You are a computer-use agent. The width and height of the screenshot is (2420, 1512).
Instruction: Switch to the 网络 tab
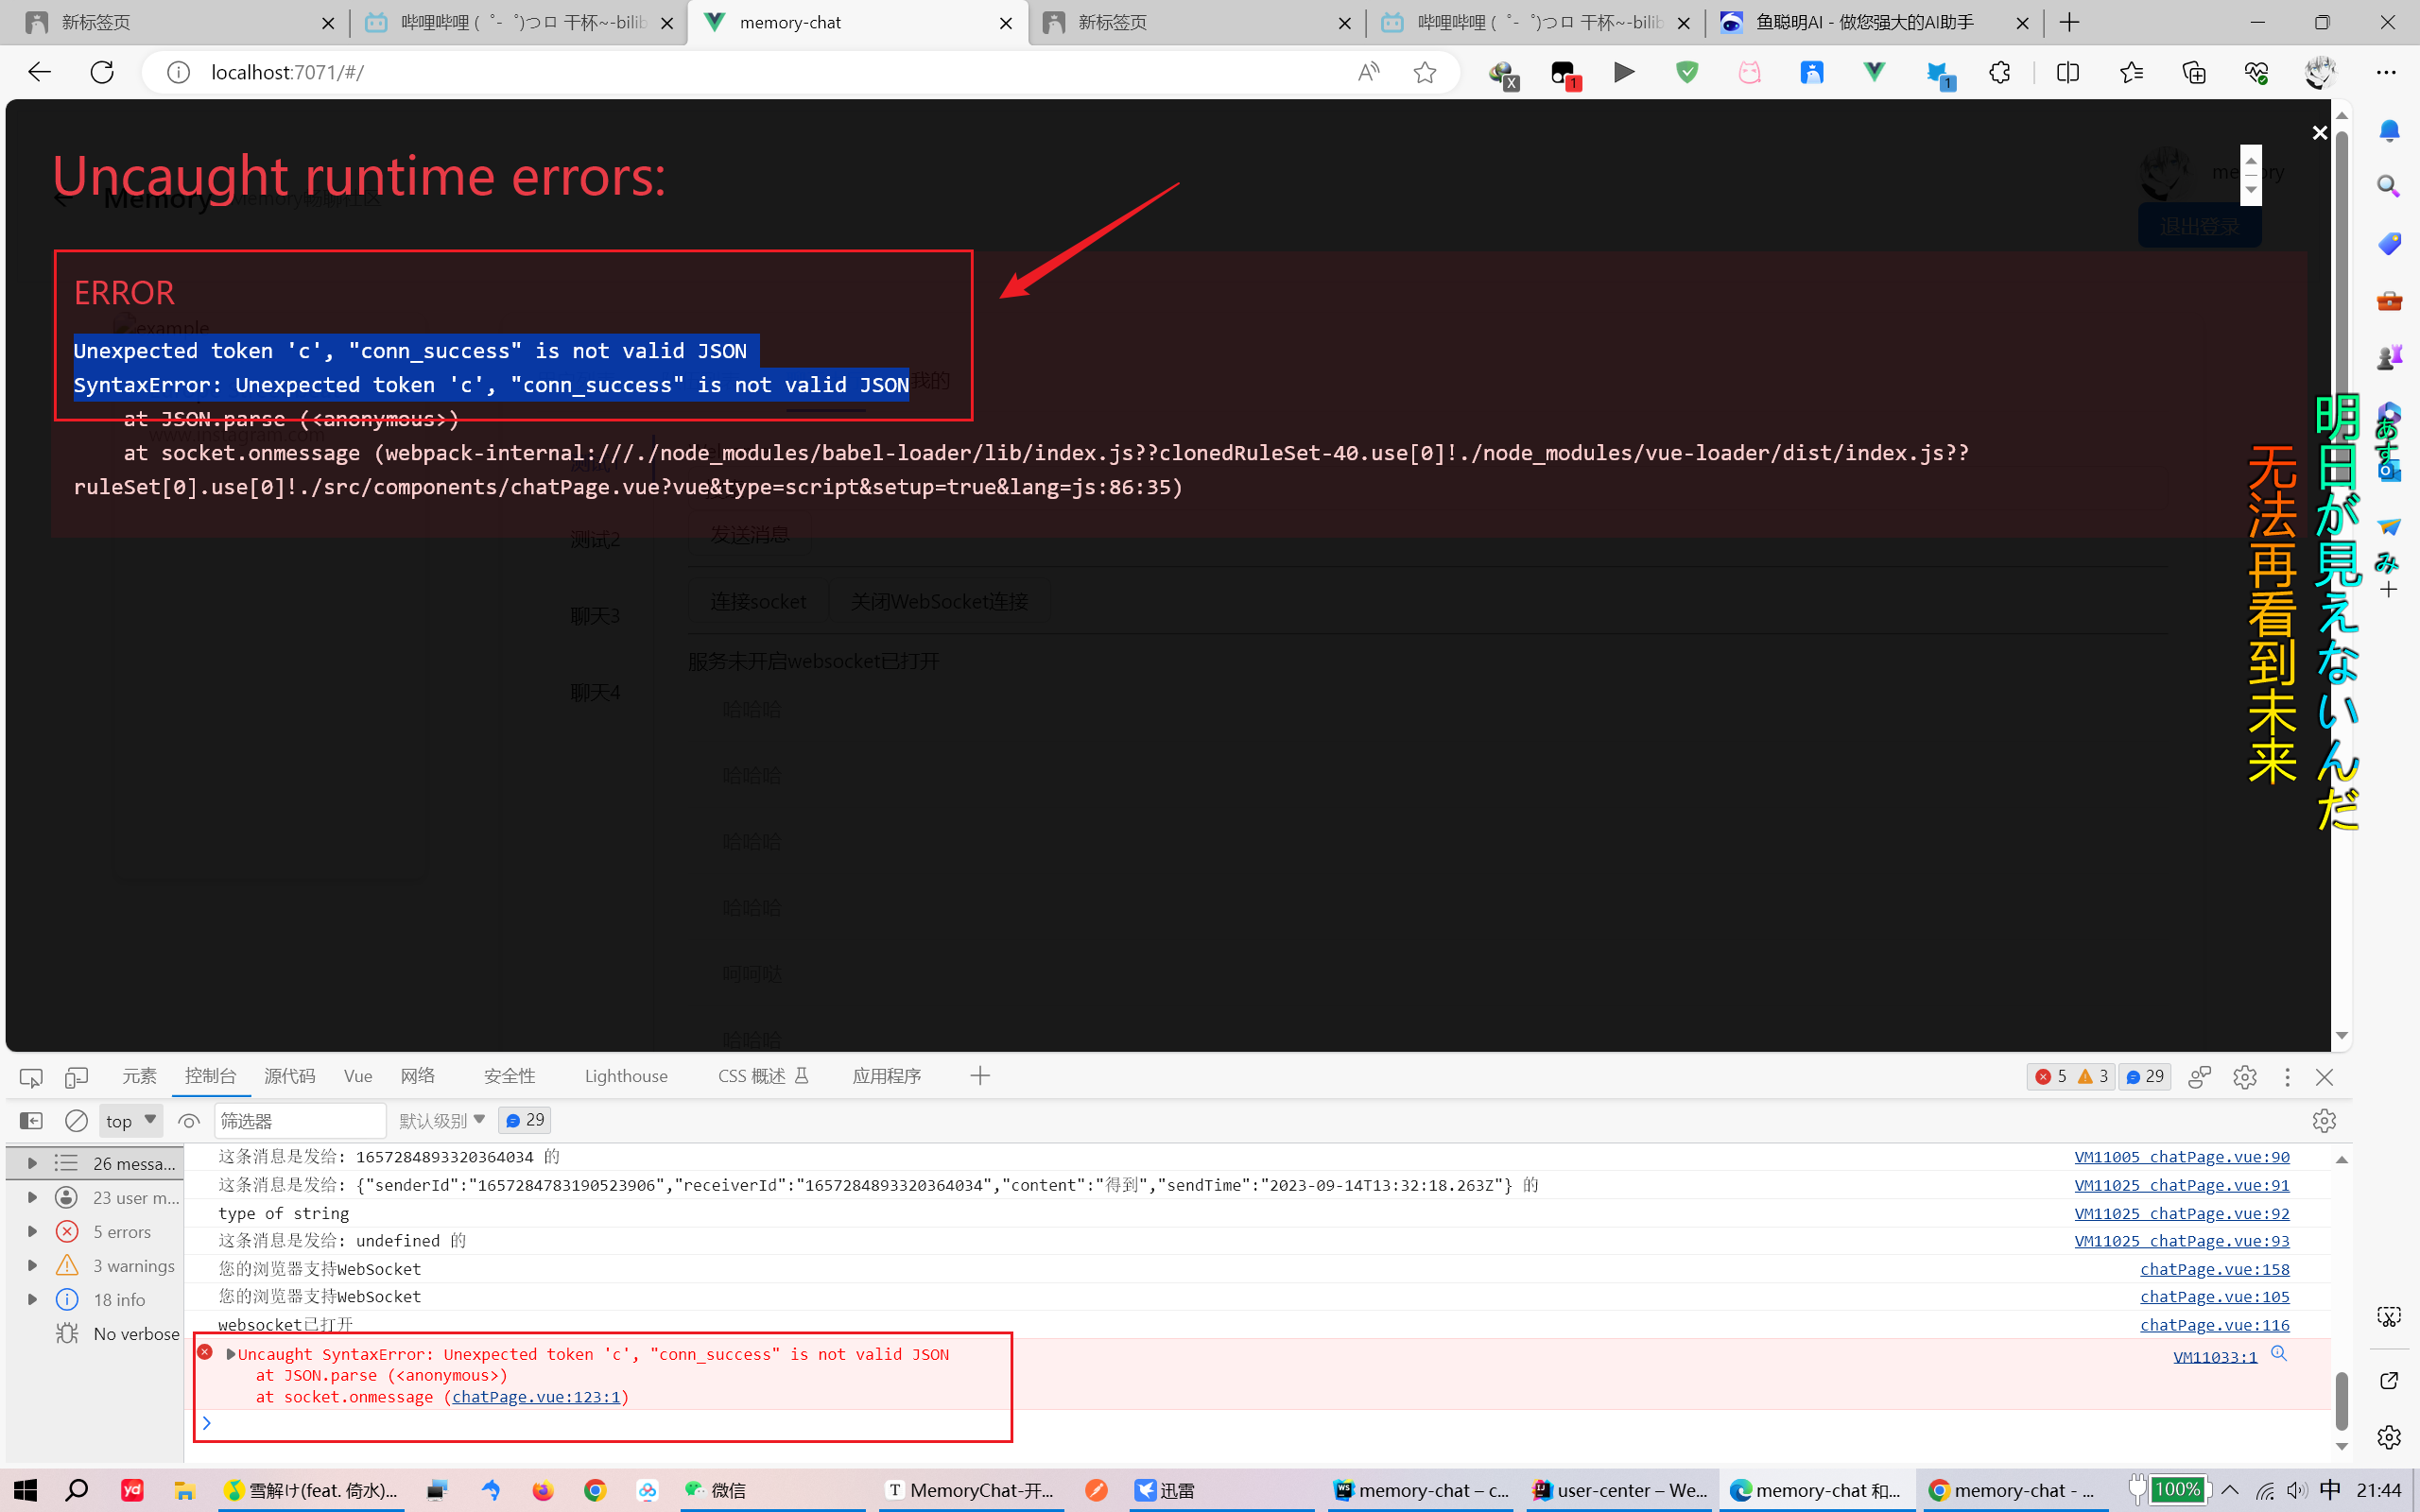tap(418, 1076)
